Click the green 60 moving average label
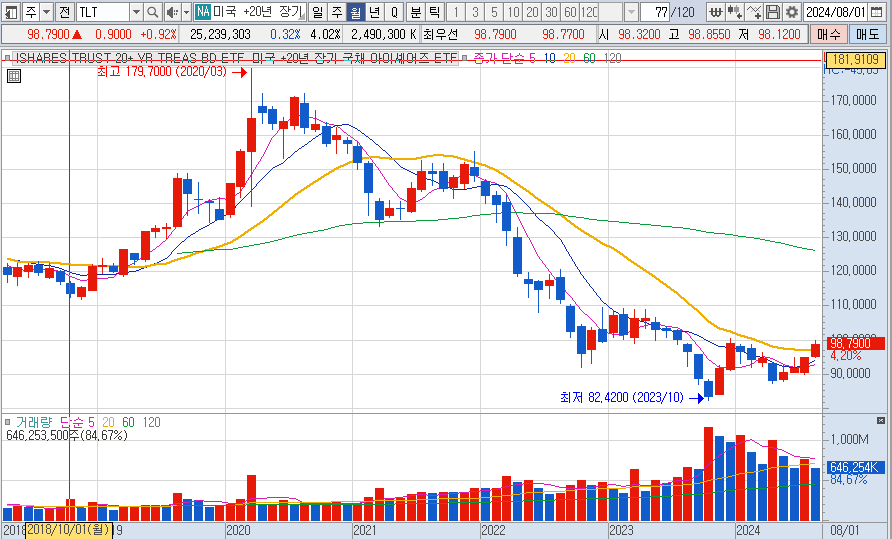Screen dimensions: 892x539 pos(589,58)
